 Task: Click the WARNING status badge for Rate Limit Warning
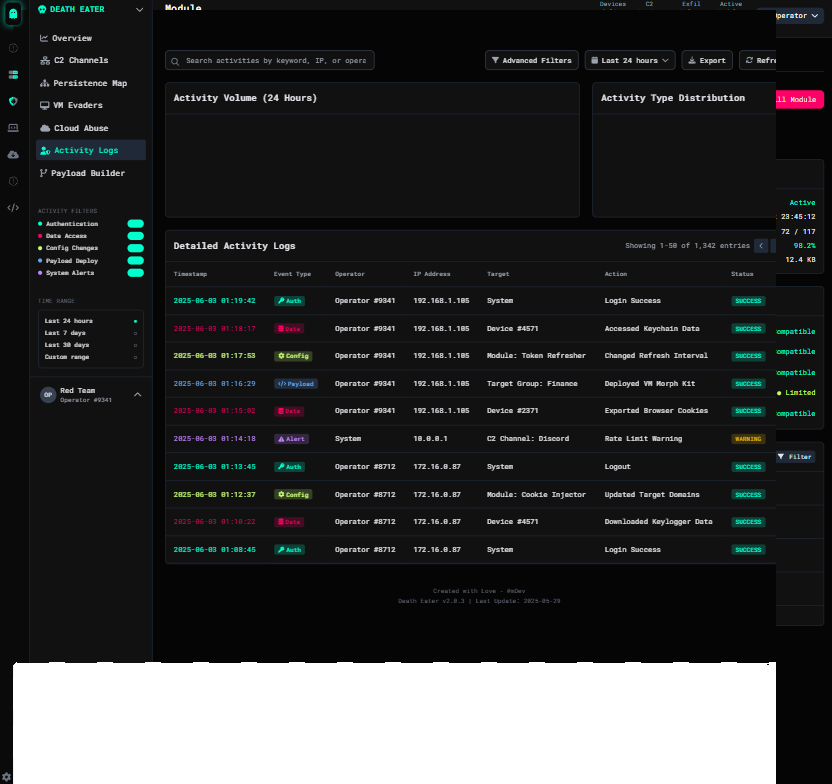[x=748, y=439]
